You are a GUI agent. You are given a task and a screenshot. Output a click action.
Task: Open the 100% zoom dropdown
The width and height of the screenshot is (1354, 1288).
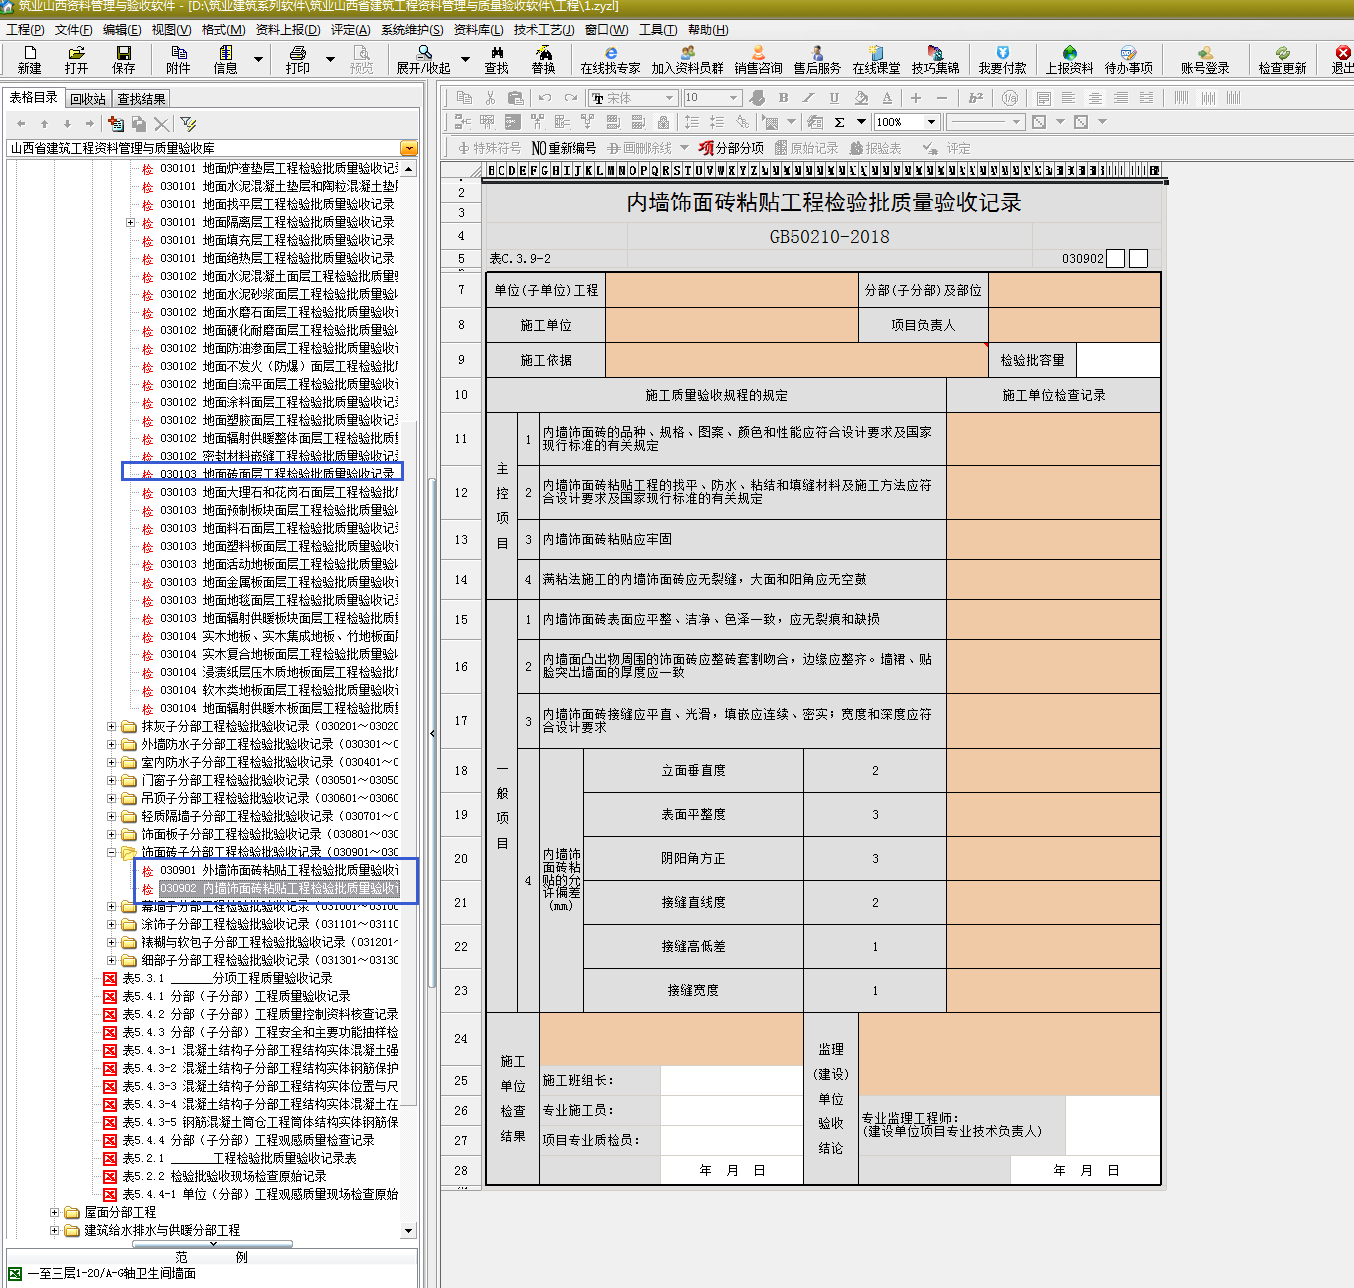click(x=931, y=122)
